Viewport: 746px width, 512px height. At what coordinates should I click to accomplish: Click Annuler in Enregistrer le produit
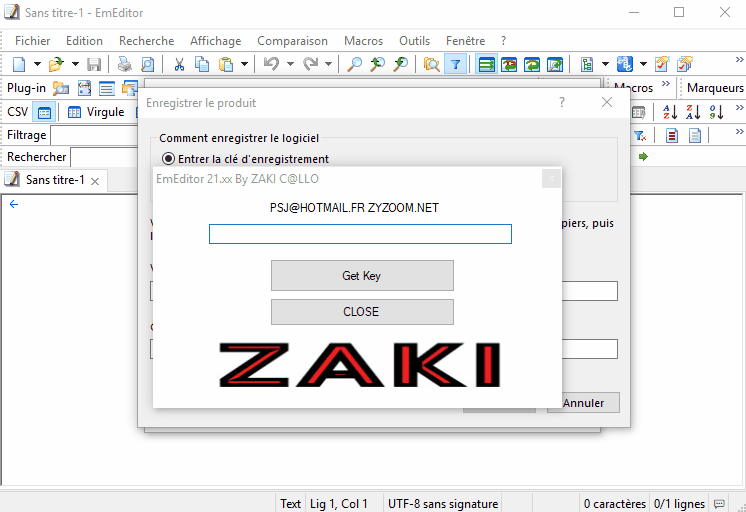(583, 403)
